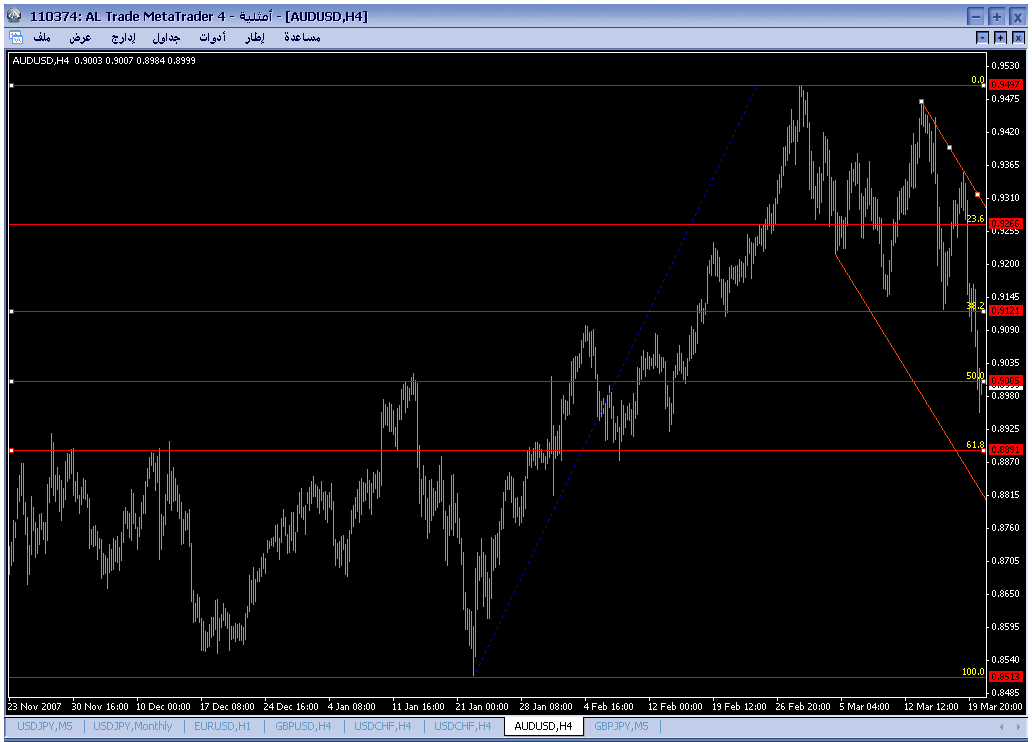
Task: Switch to the USDJPY,M5 chart tab
Action: (45, 726)
